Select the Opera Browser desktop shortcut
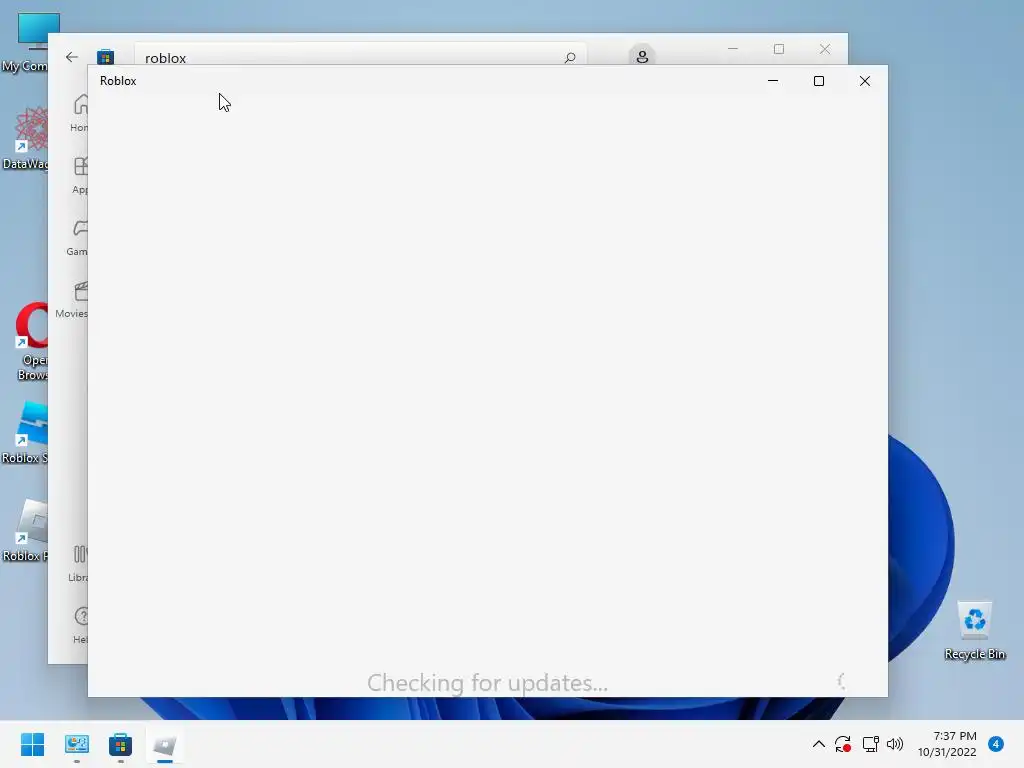 pos(29,341)
